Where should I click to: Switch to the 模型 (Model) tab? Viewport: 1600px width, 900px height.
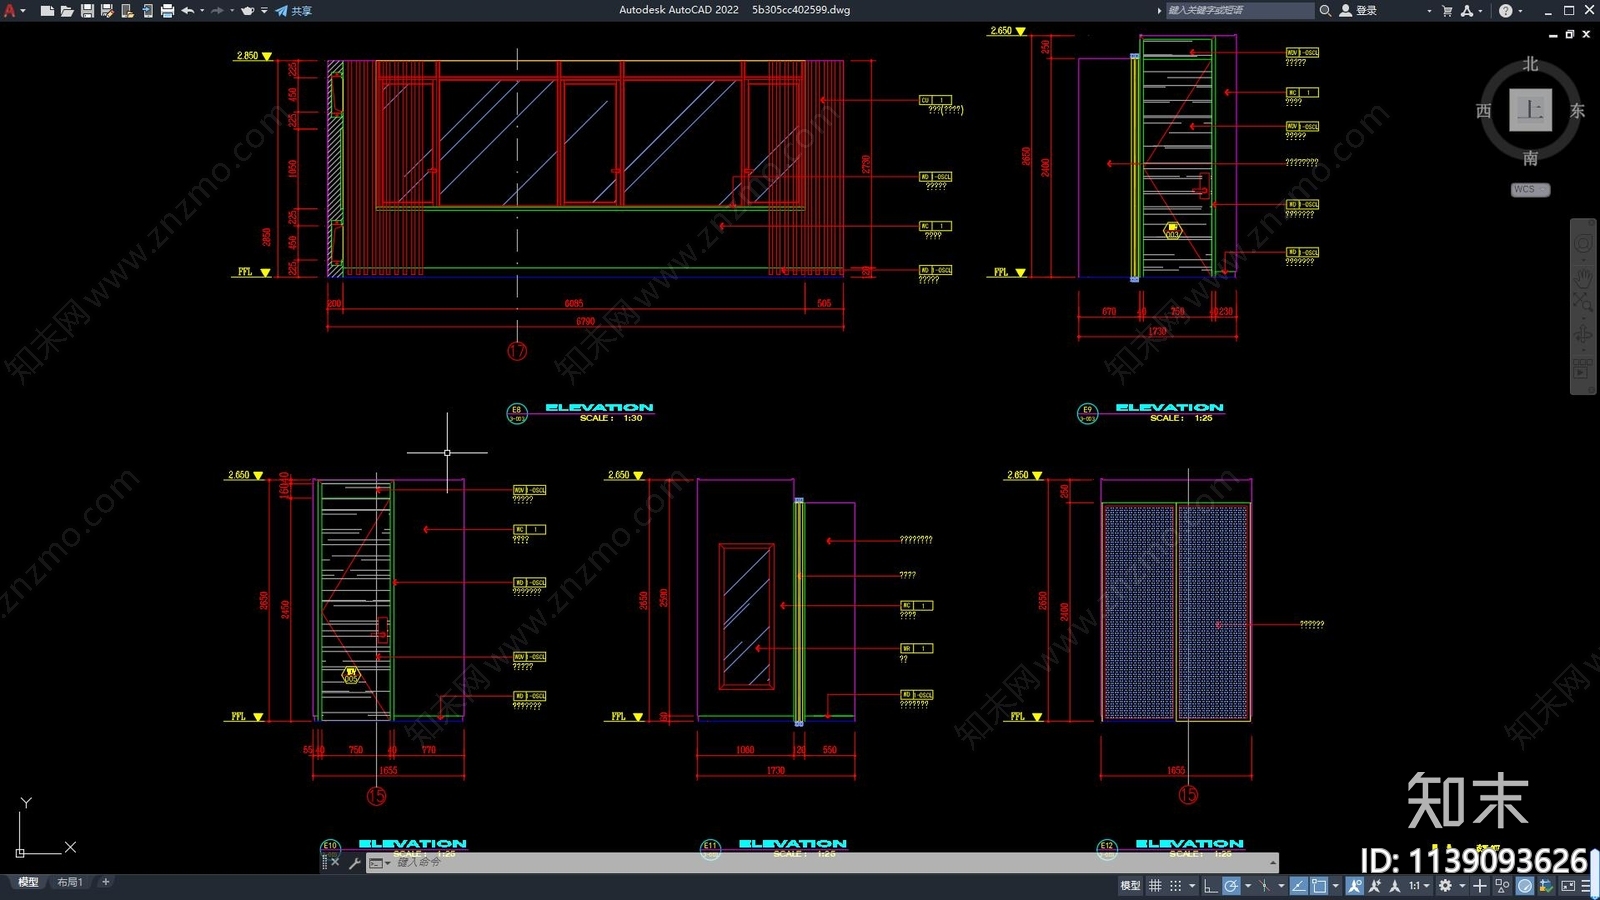tap(28, 882)
